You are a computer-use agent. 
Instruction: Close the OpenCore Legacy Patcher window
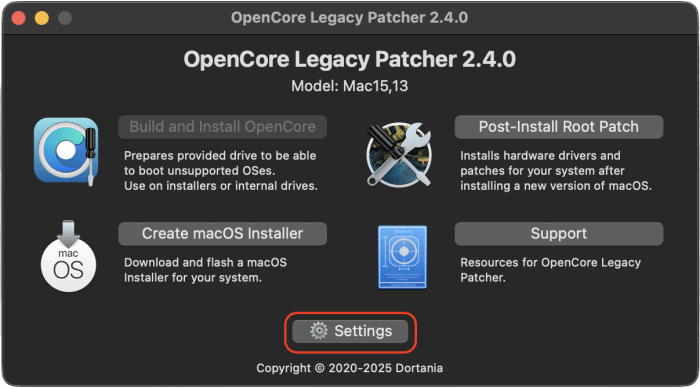click(18, 18)
